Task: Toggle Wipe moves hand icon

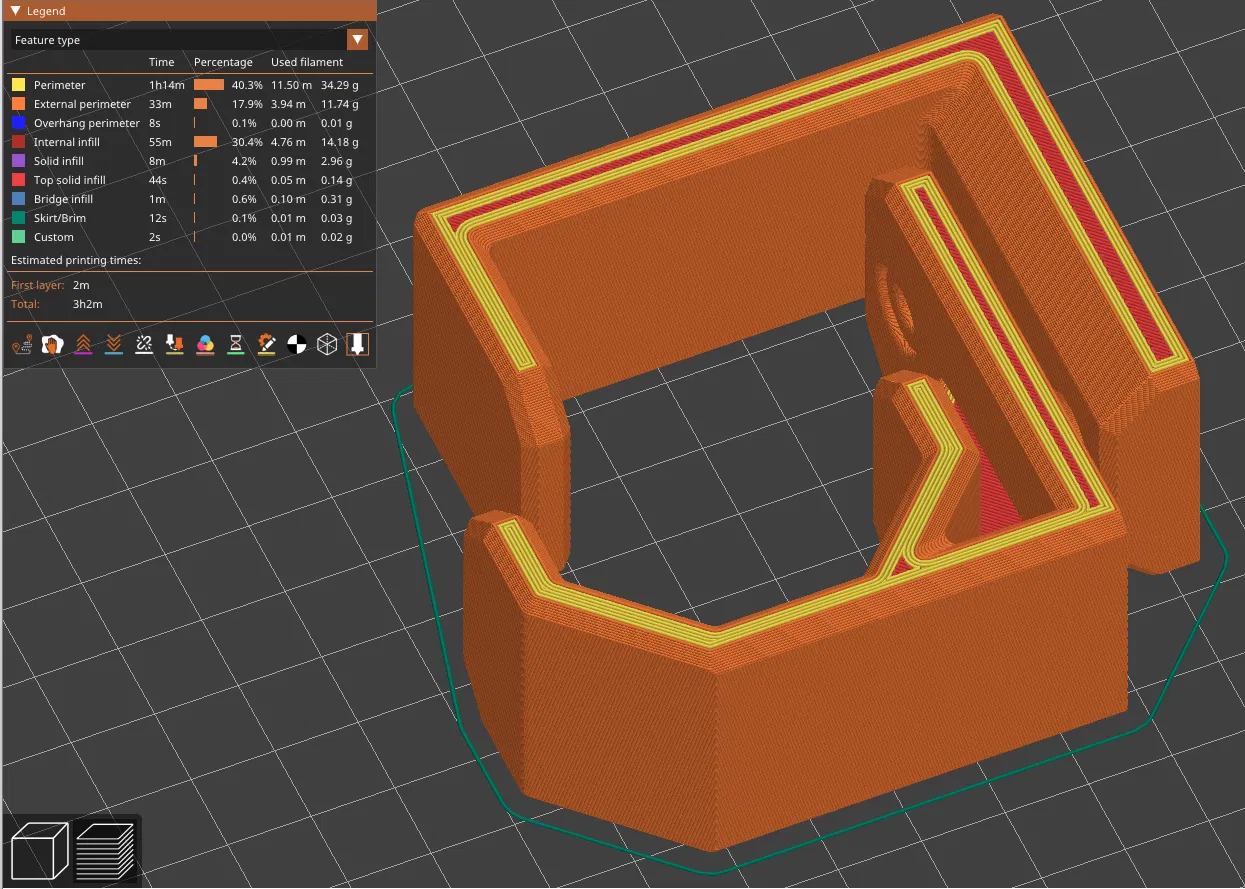Action: (53, 345)
